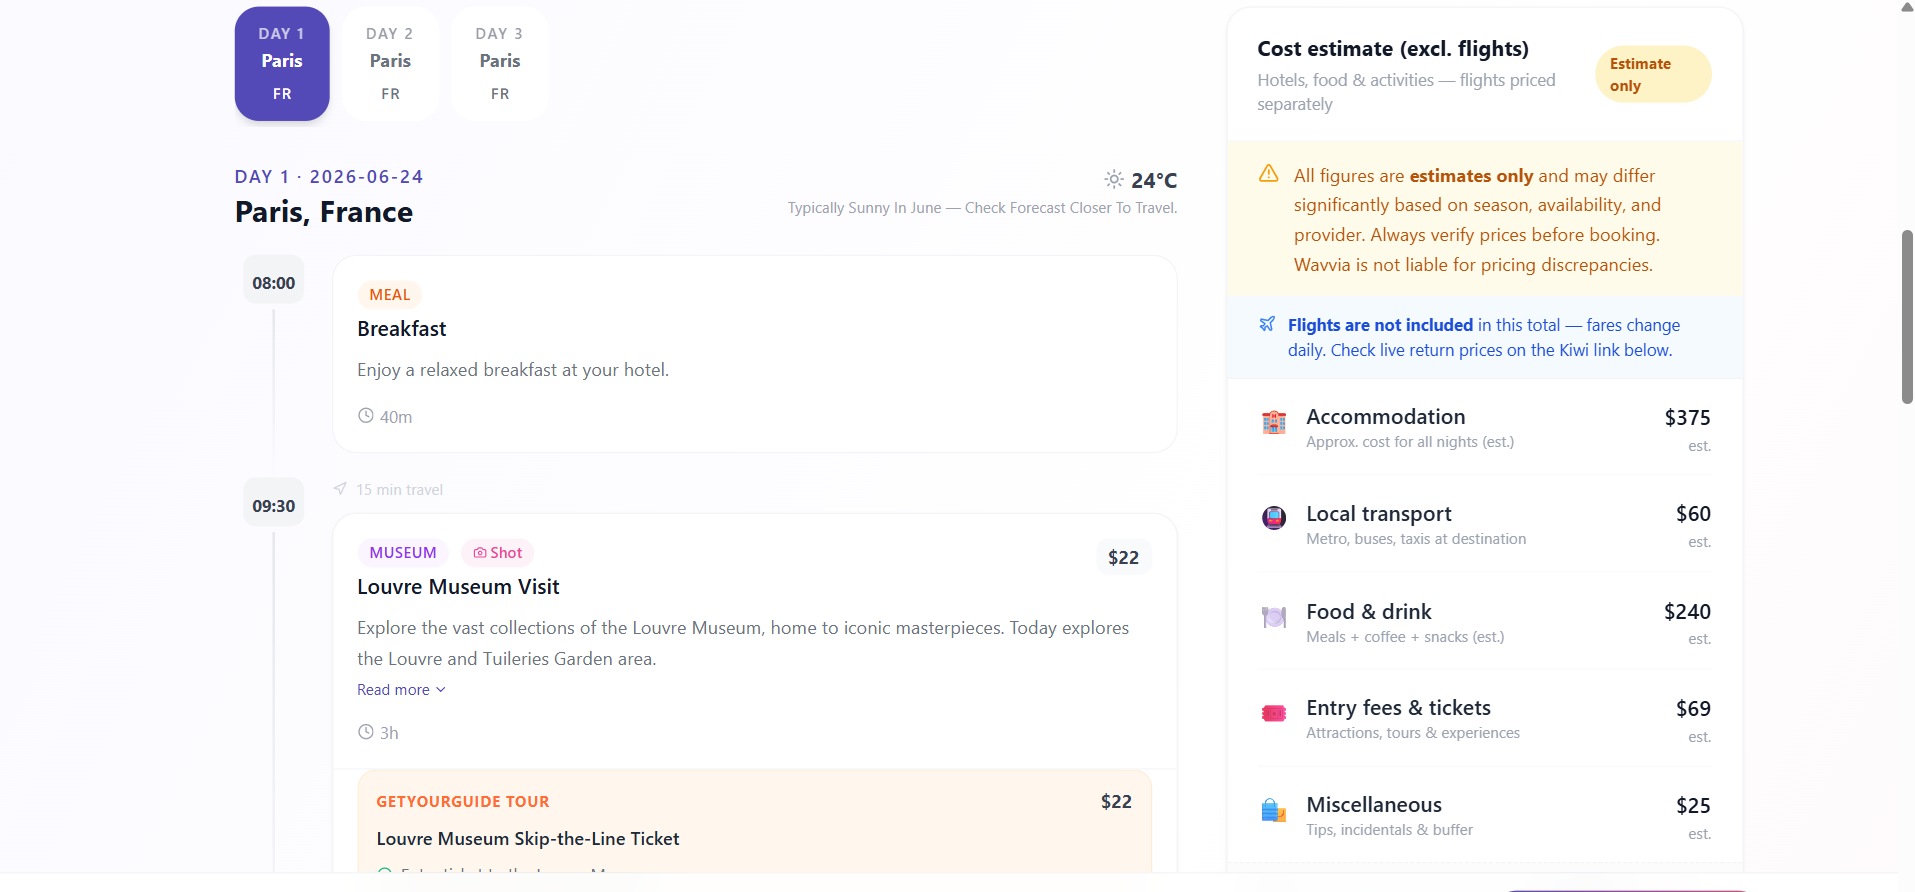Click the MEAL category tag
Viewport: 1915px width, 892px height.
coord(390,295)
